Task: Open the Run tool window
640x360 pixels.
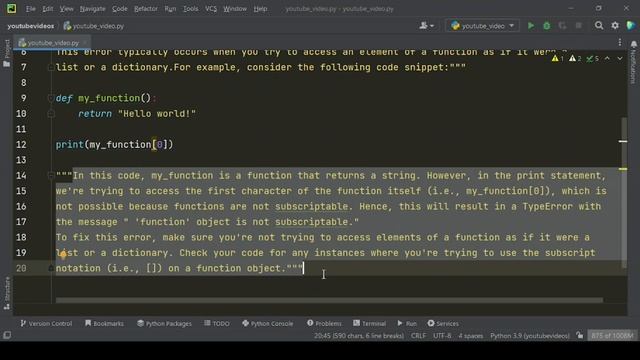Action: point(407,323)
